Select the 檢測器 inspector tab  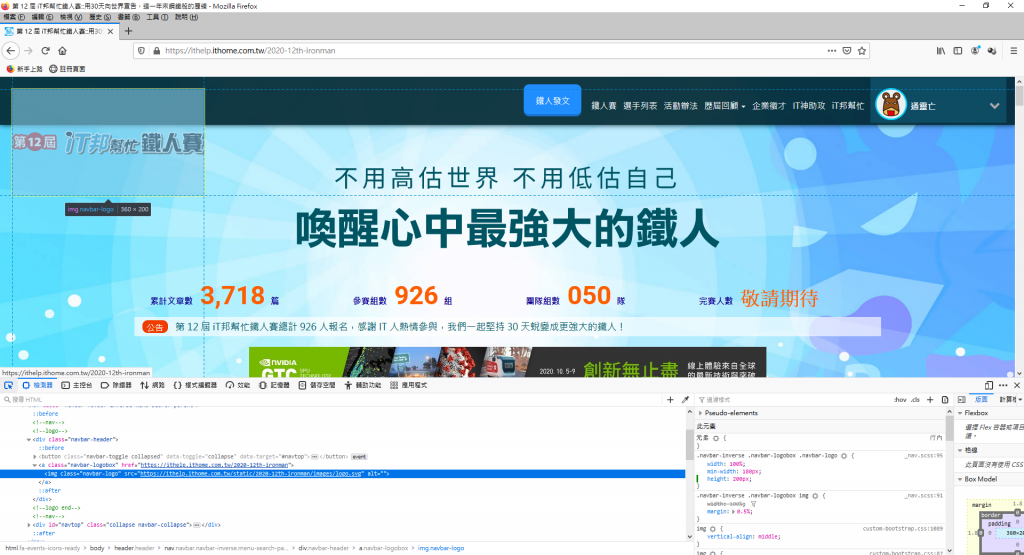pos(37,385)
